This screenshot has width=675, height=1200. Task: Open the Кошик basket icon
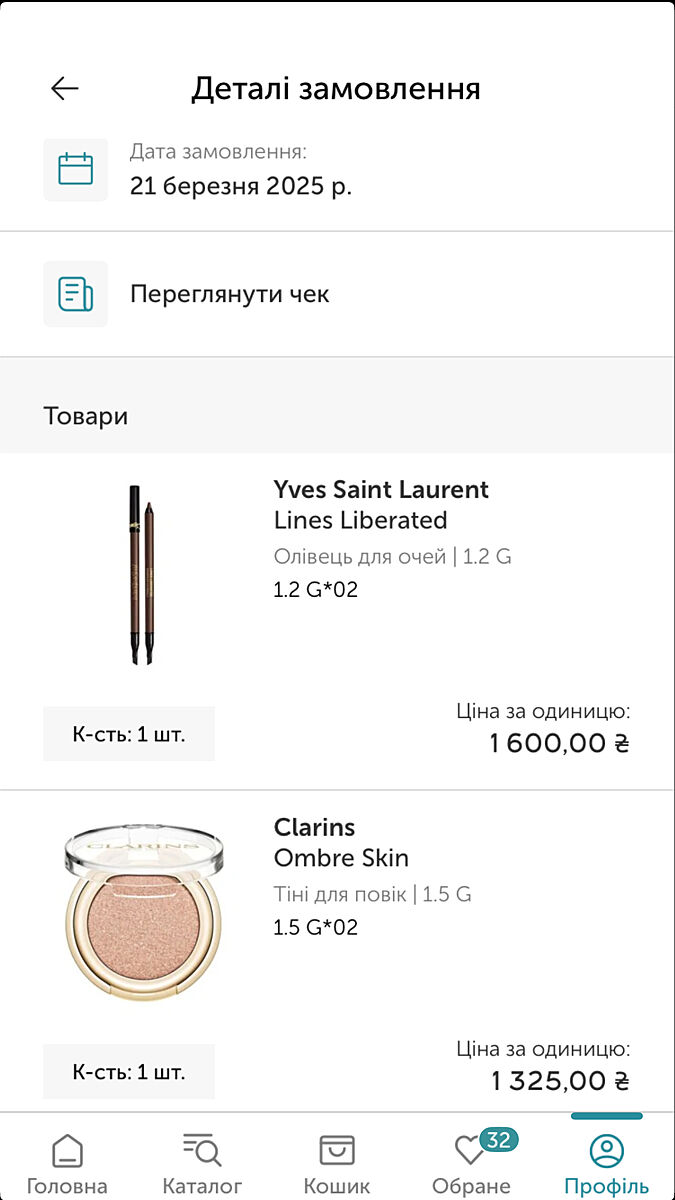coord(337,1151)
